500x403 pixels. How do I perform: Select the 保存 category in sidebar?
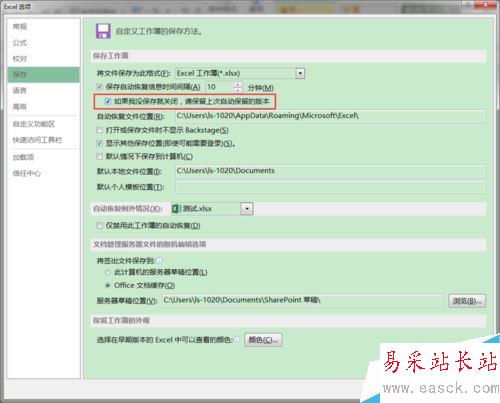tap(43, 75)
